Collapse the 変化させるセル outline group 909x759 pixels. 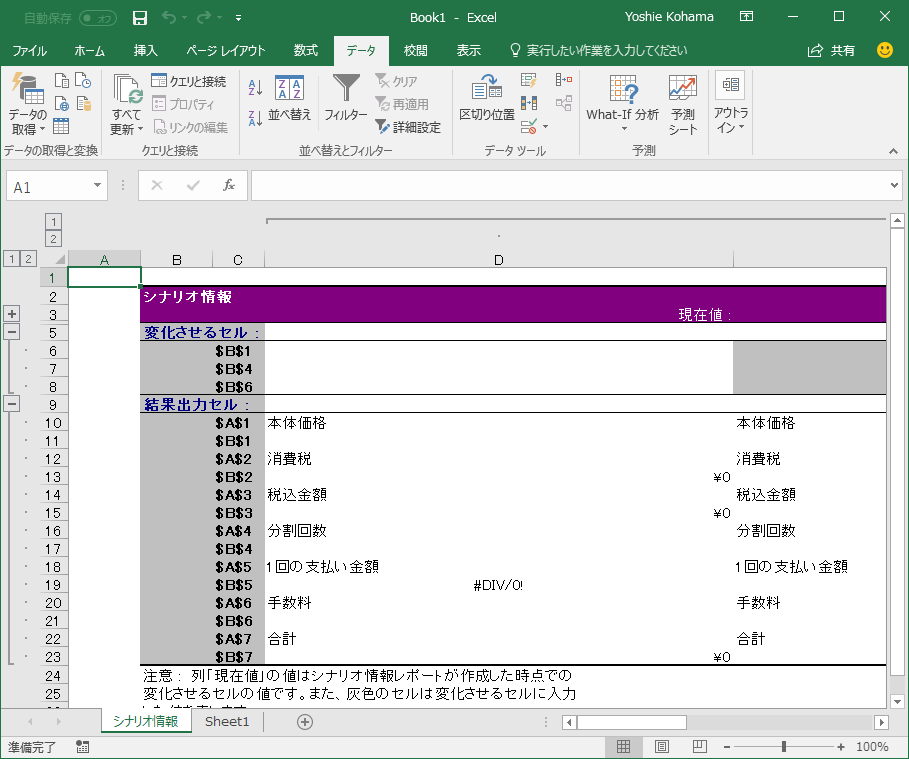click(x=13, y=332)
